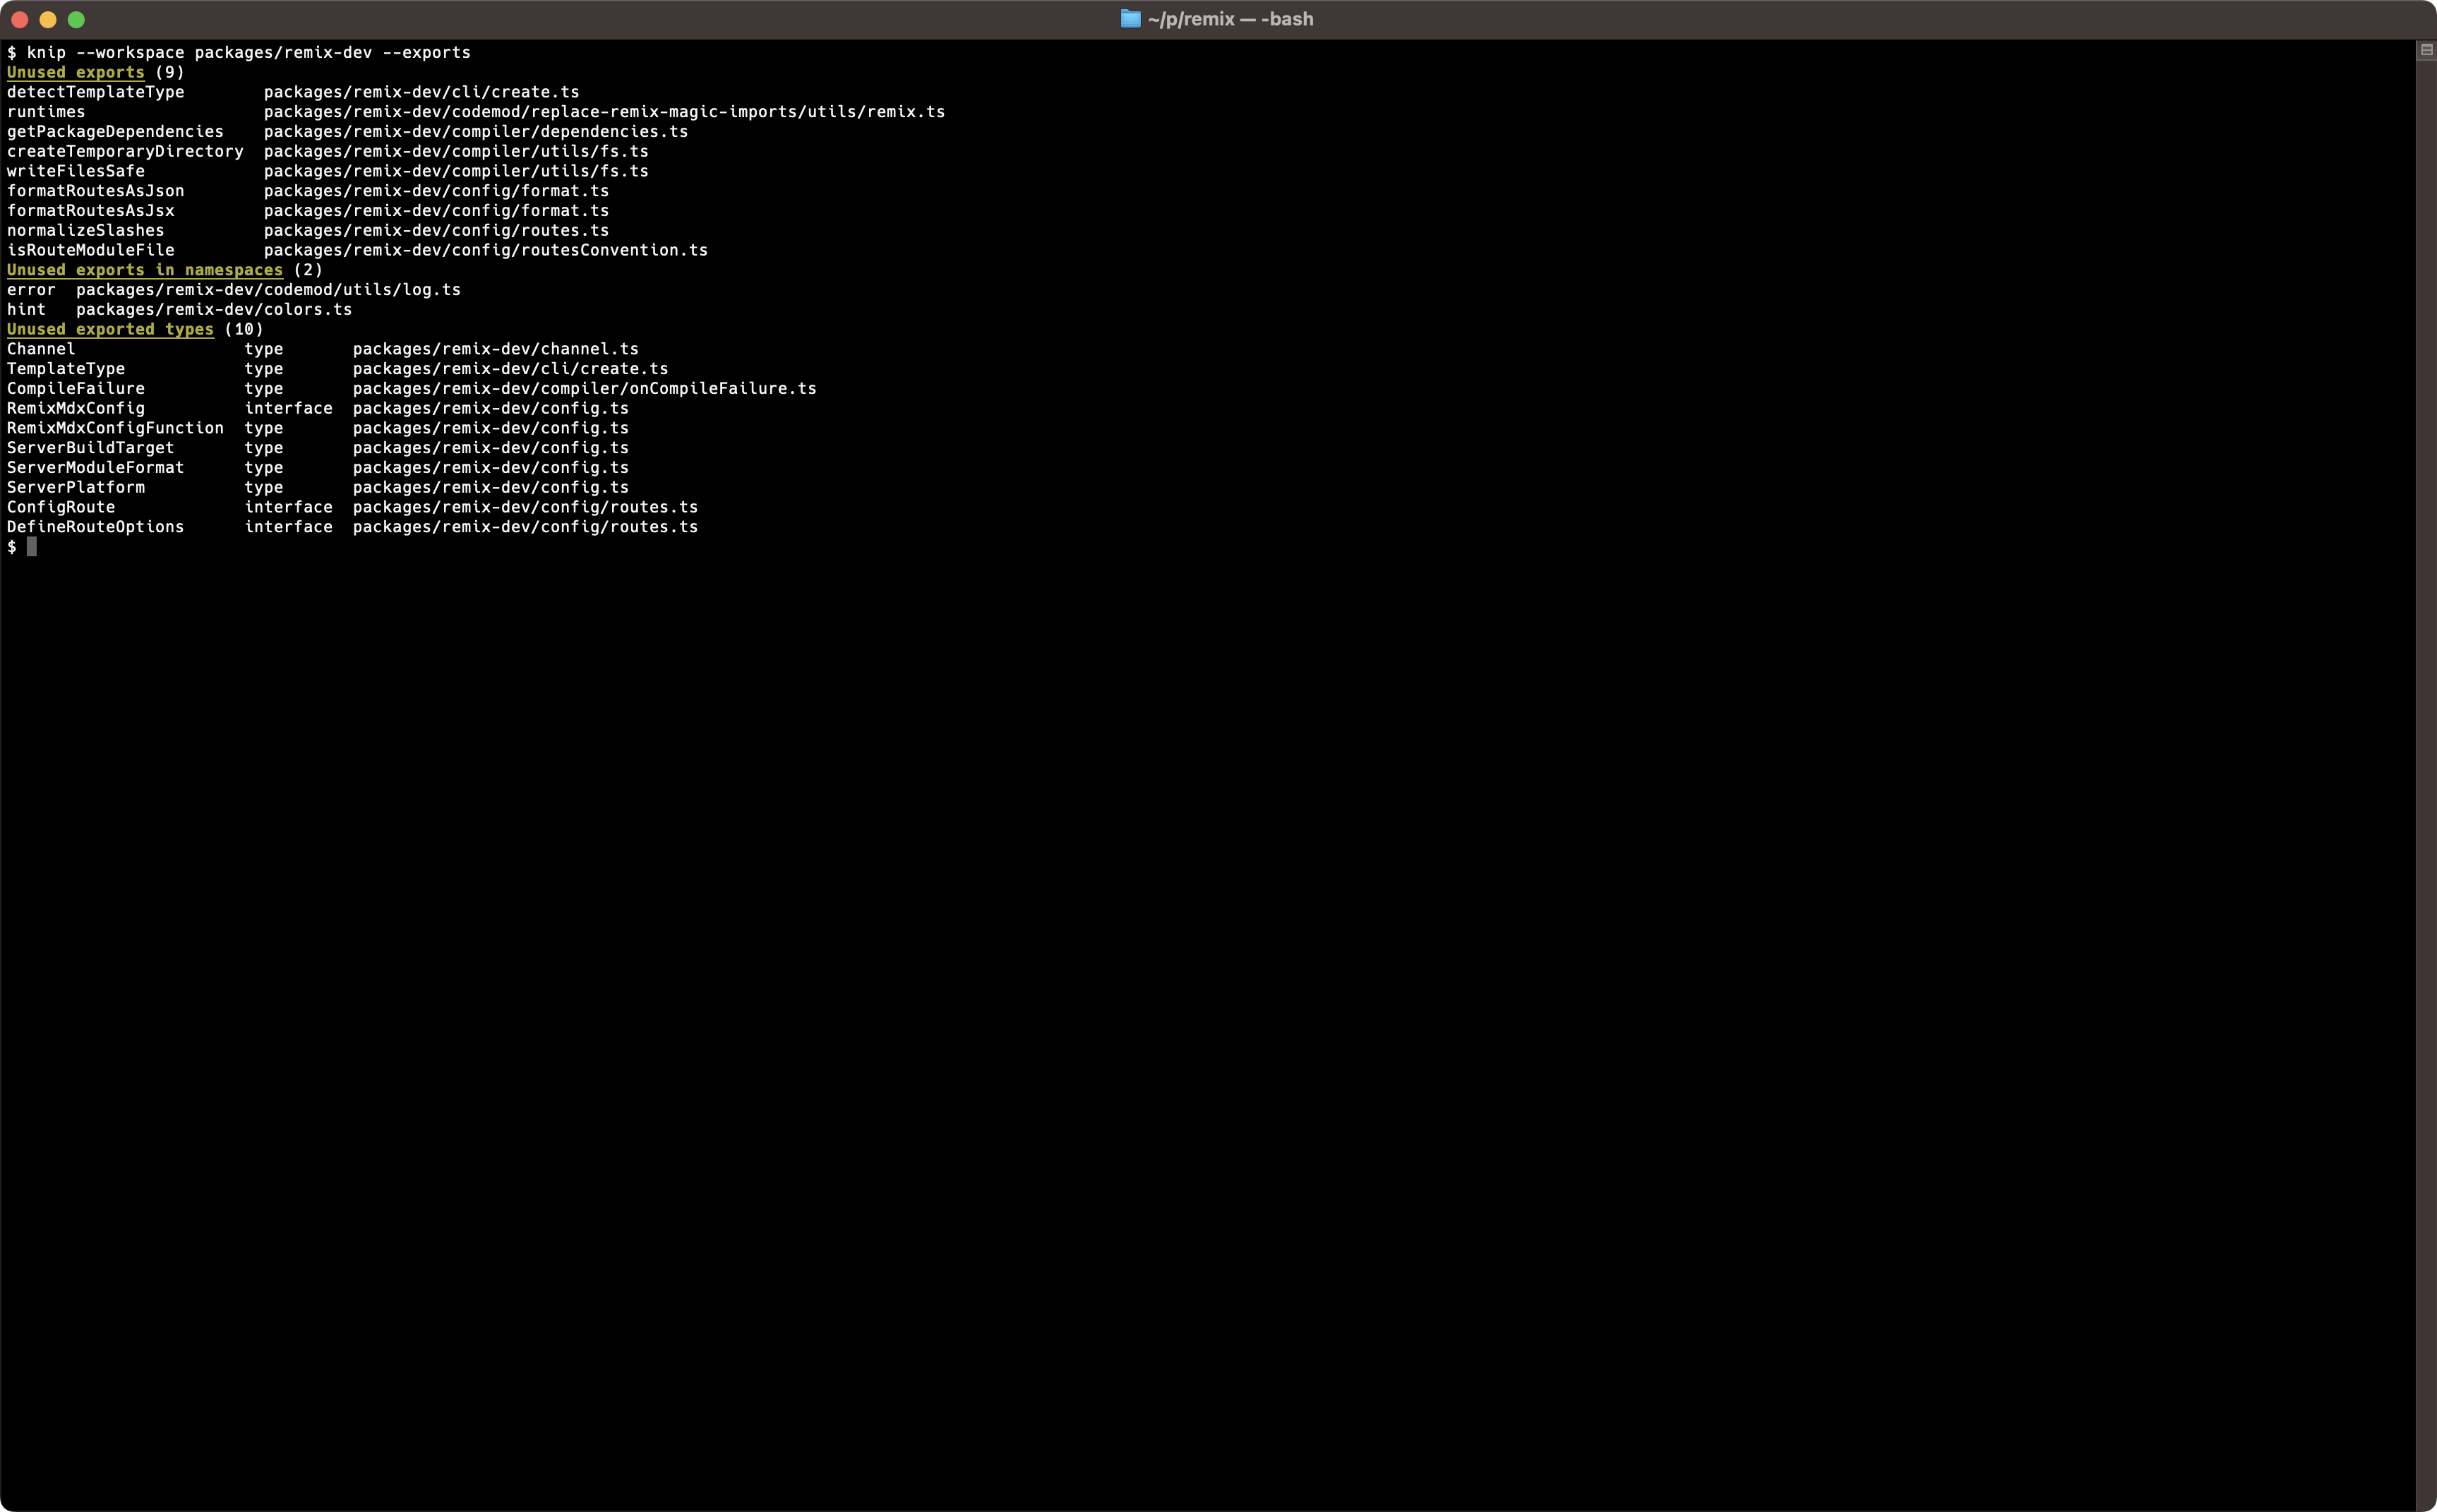The image size is (2437, 1512).
Task: Click the split-pane icon at top right
Action: (2426, 50)
